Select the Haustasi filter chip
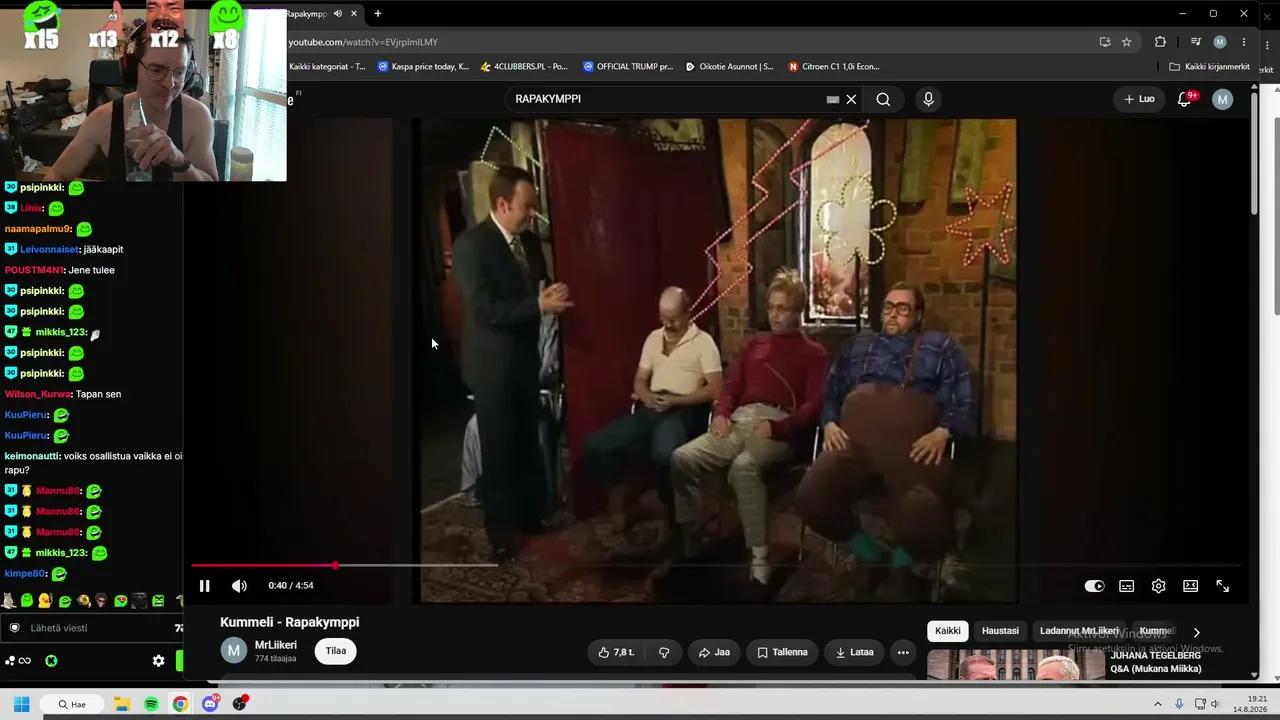The width and height of the screenshot is (1280, 720). coord(1000,631)
